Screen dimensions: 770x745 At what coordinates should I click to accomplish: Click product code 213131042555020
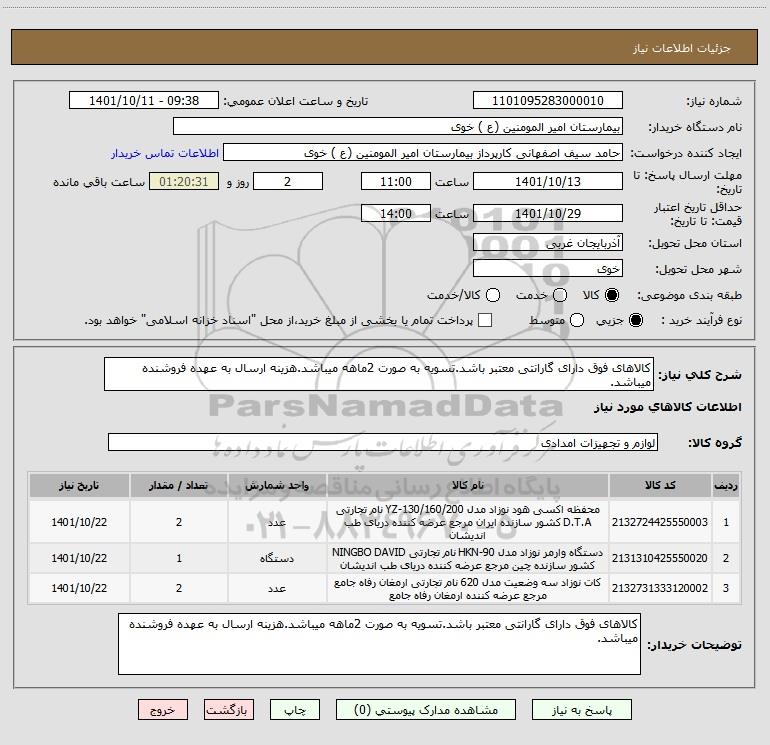[x=660, y=558]
